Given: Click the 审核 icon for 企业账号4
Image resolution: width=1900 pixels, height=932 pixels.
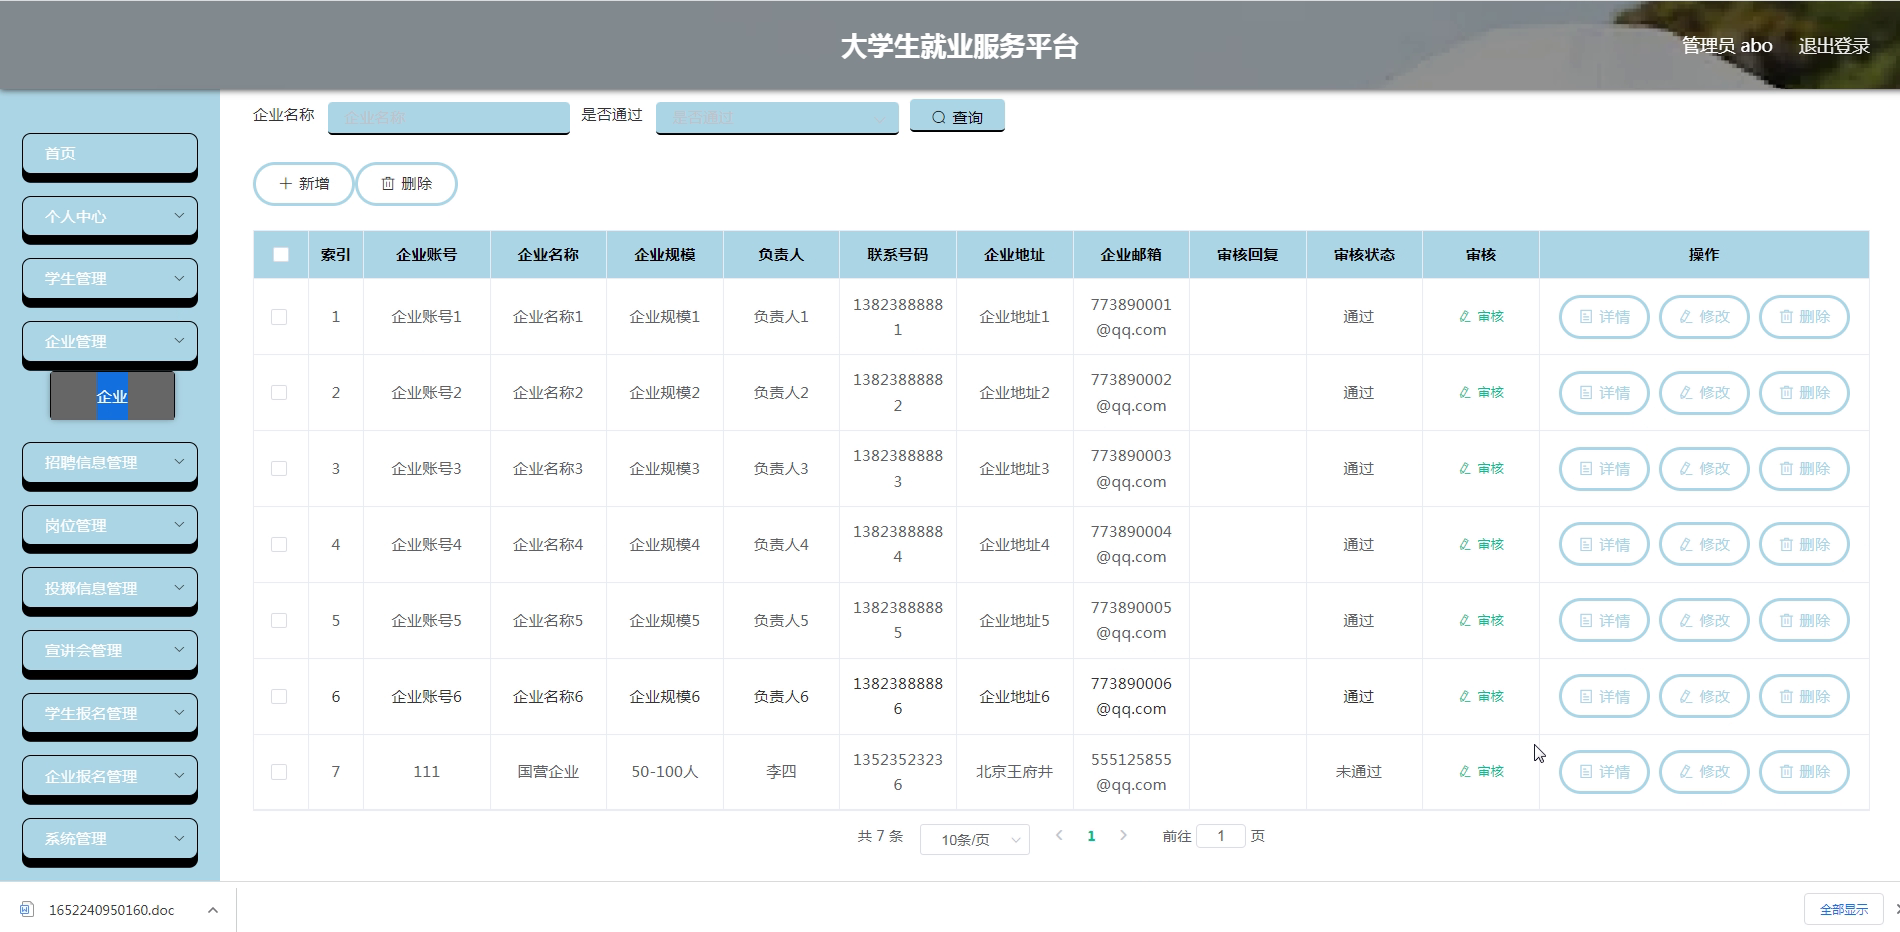Looking at the screenshot, I should click(x=1465, y=545).
